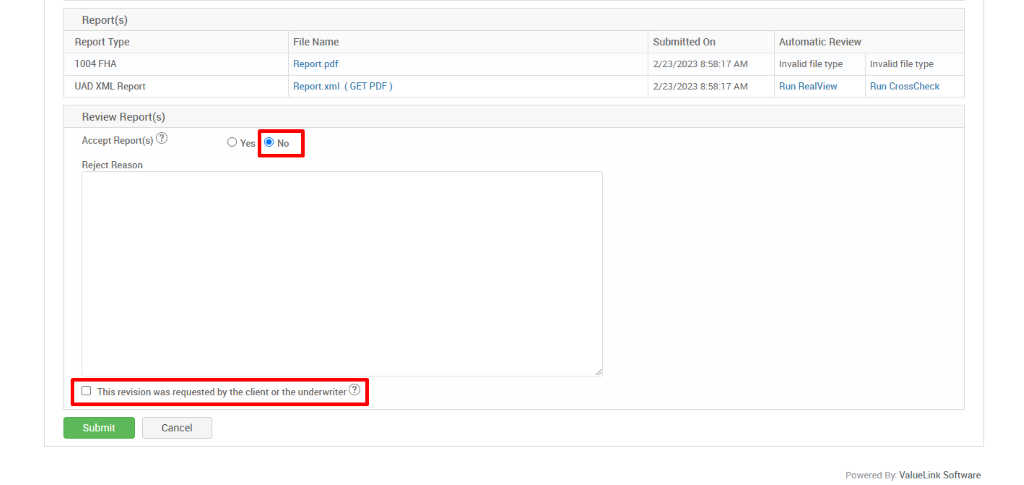This screenshot has height=485, width=1024.
Task: Check revision requested by client checkbox
Action: point(86,391)
